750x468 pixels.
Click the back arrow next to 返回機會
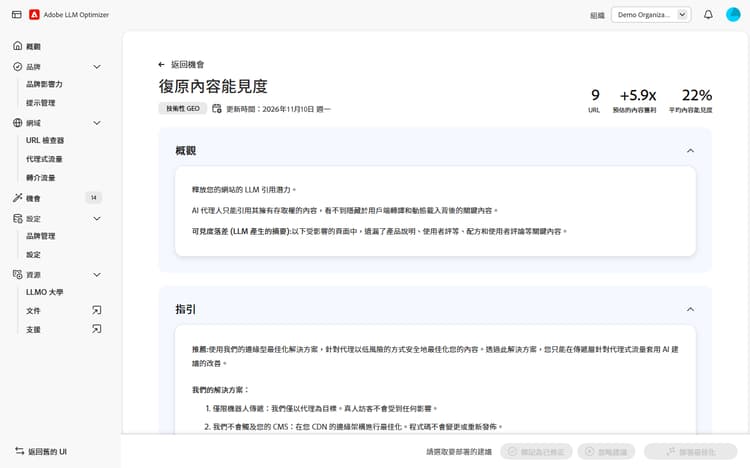(x=161, y=64)
